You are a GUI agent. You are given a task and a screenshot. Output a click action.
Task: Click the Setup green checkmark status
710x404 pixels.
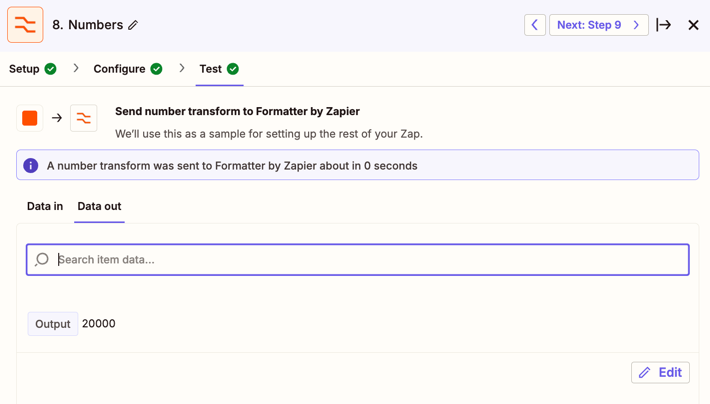[x=51, y=69]
